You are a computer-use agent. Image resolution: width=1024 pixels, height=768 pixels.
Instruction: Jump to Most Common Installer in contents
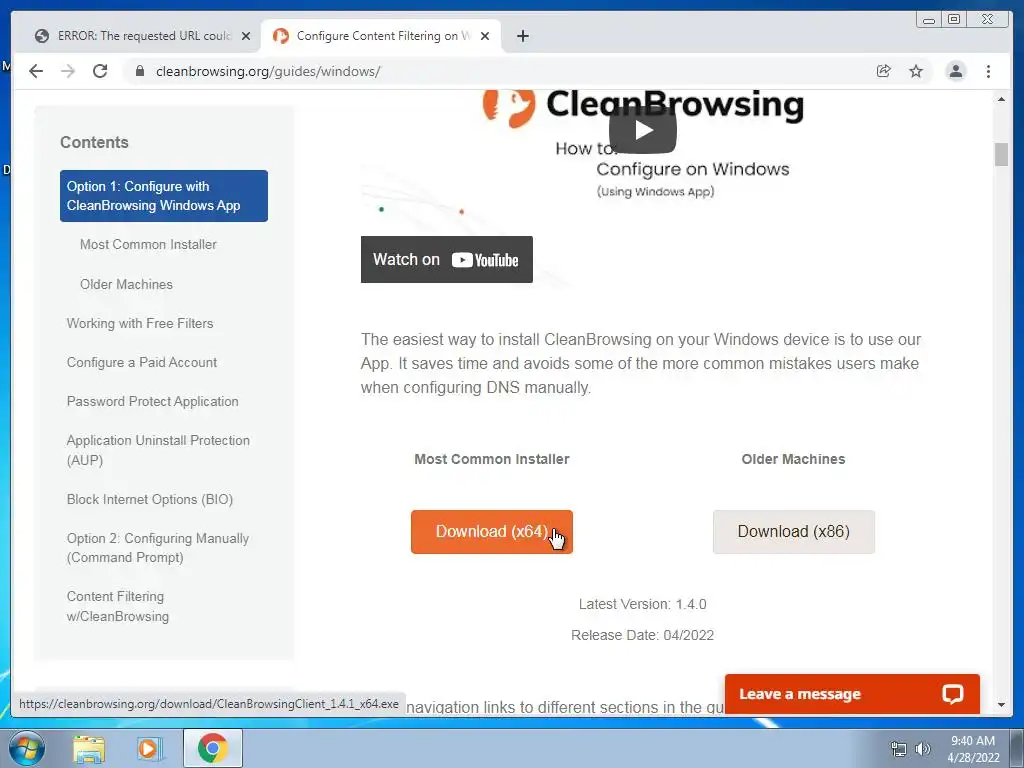pos(148,244)
